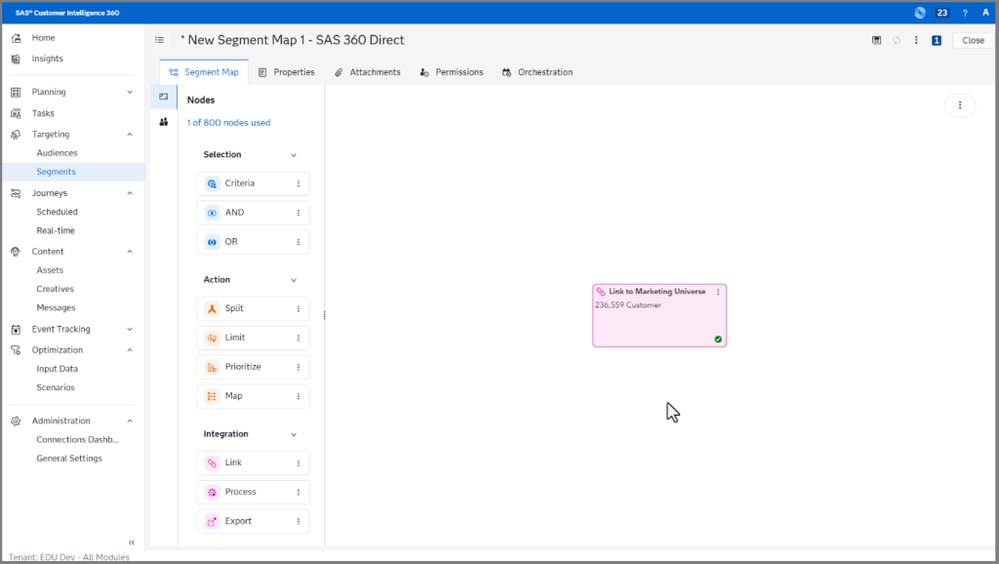Viewport: 999px width, 564px height.
Task: Open Criteria node options menu
Action: click(x=298, y=184)
